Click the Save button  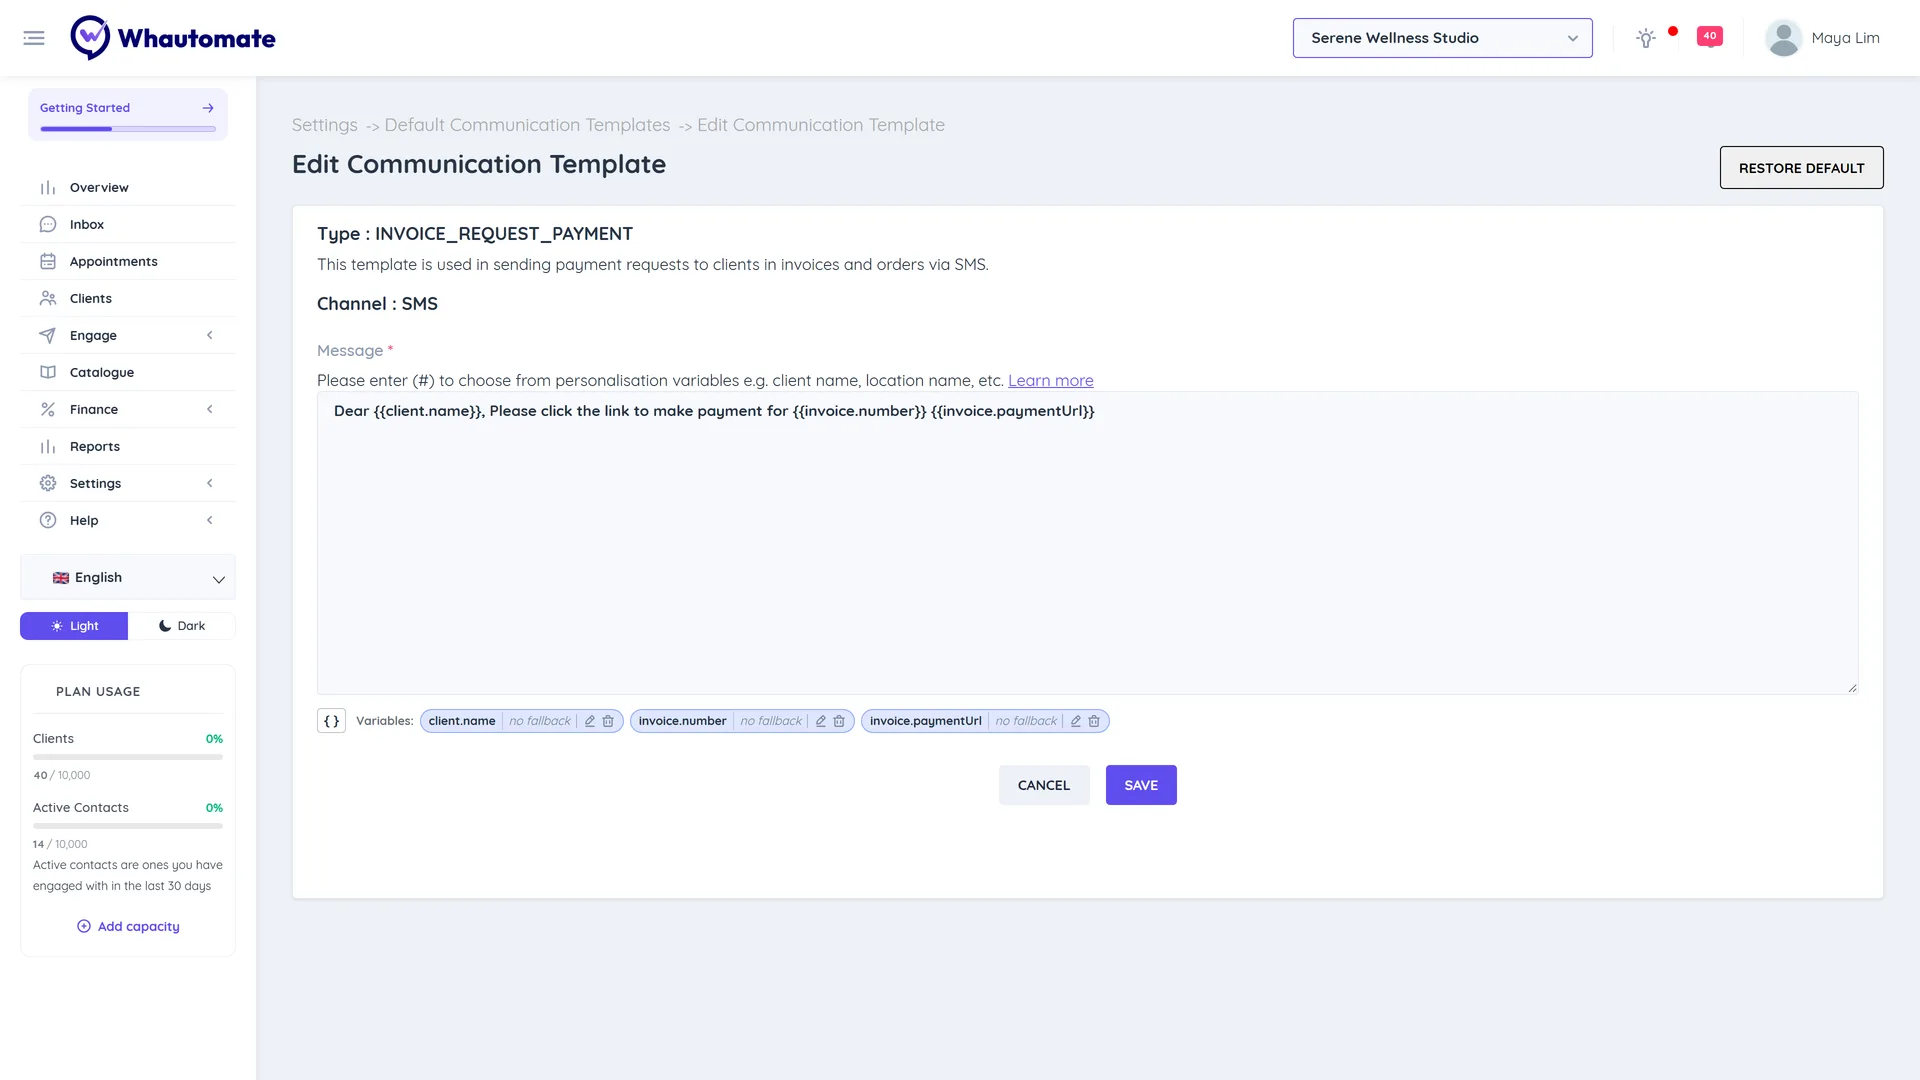pyautogui.click(x=1141, y=785)
